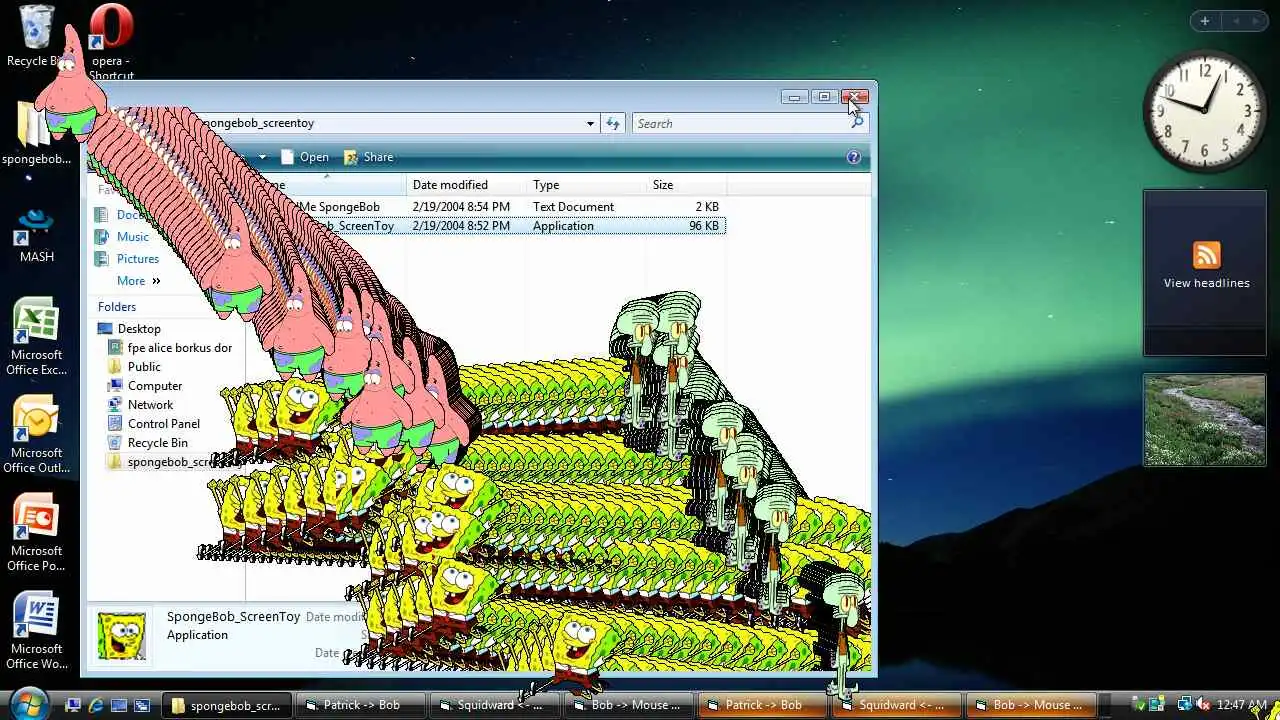The height and width of the screenshot is (720, 1280).
Task: Maximize the spongebob_screentoy Explorer window
Action: pyautogui.click(x=824, y=97)
